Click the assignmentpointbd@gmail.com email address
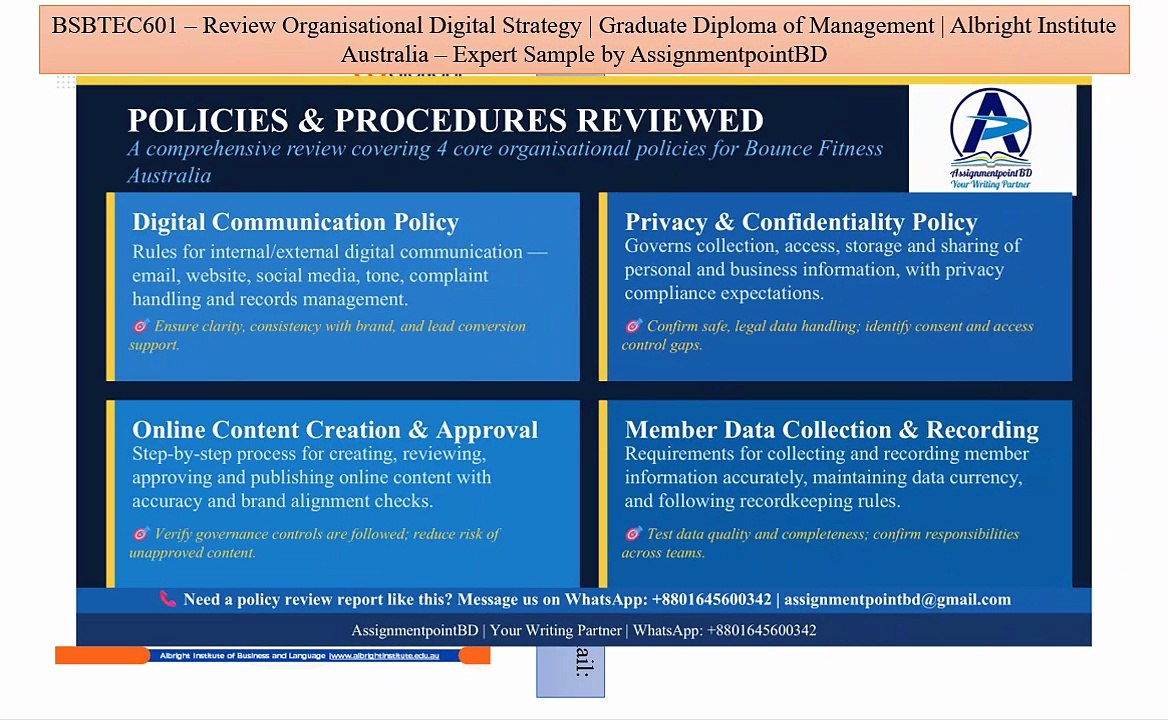Image resolution: width=1168 pixels, height=720 pixels. click(898, 599)
